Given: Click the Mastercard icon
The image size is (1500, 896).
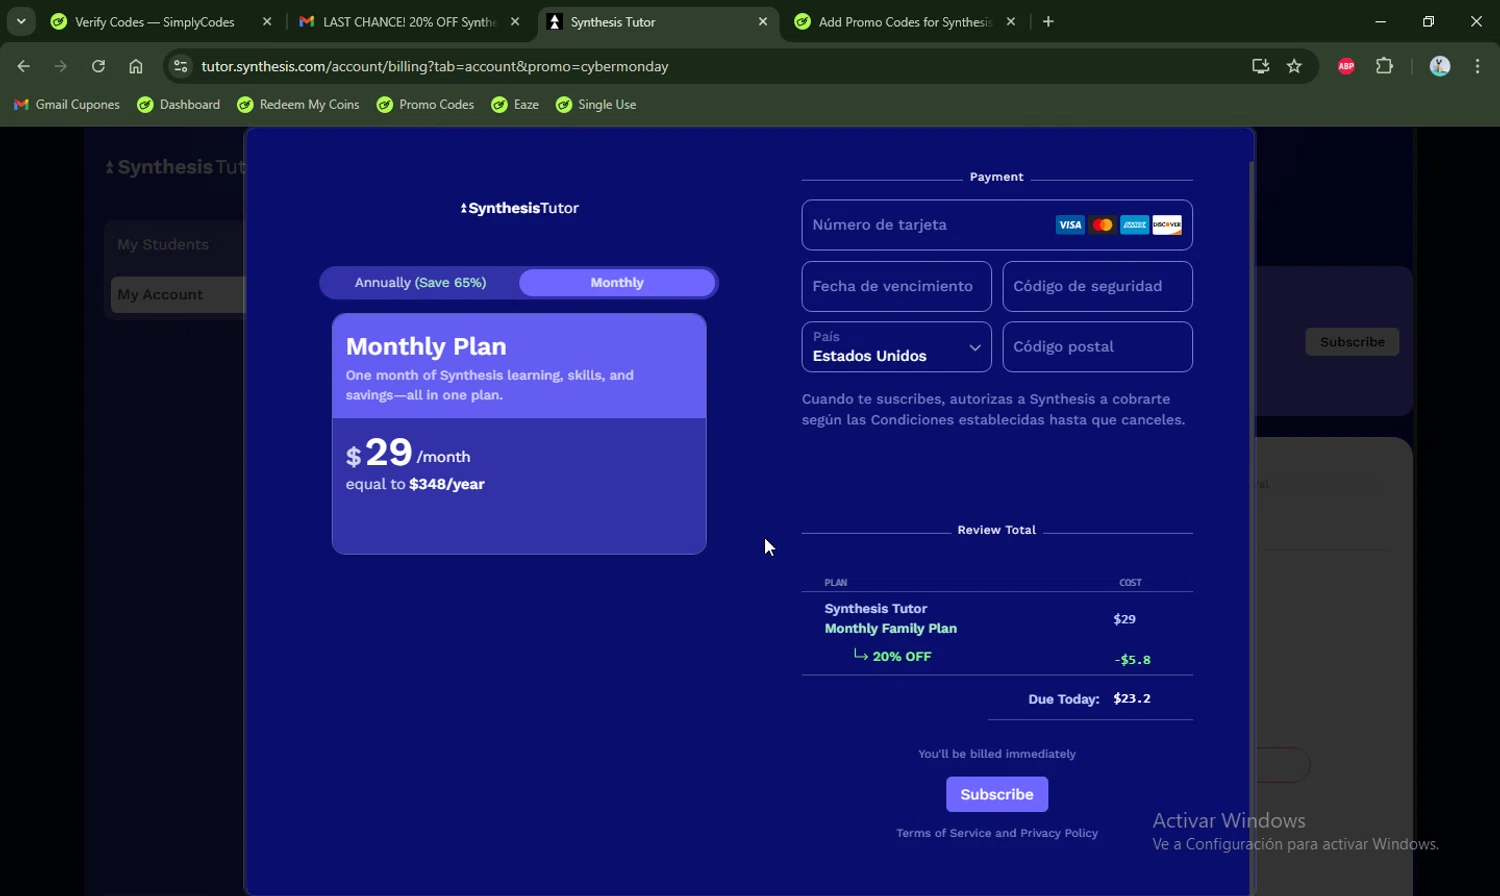Looking at the screenshot, I should coord(1102,225).
